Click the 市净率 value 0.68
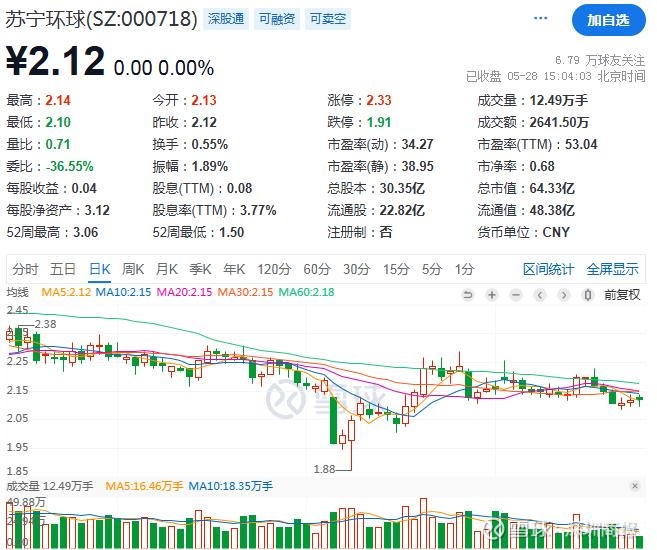 coord(542,166)
